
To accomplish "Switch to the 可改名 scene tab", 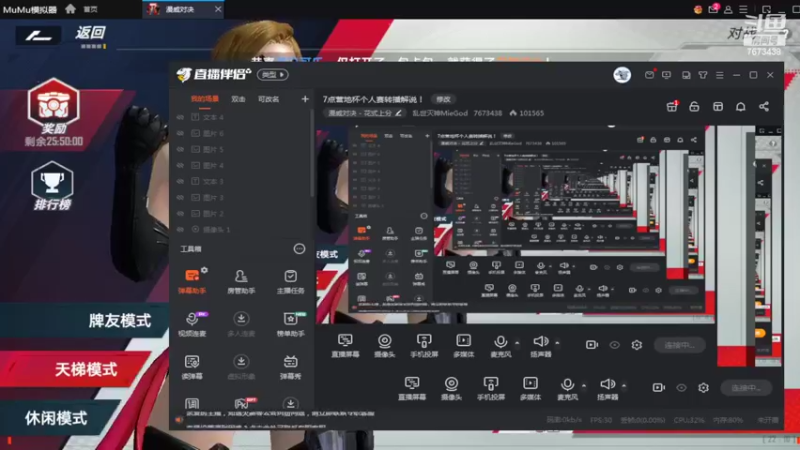I will 268,99.
